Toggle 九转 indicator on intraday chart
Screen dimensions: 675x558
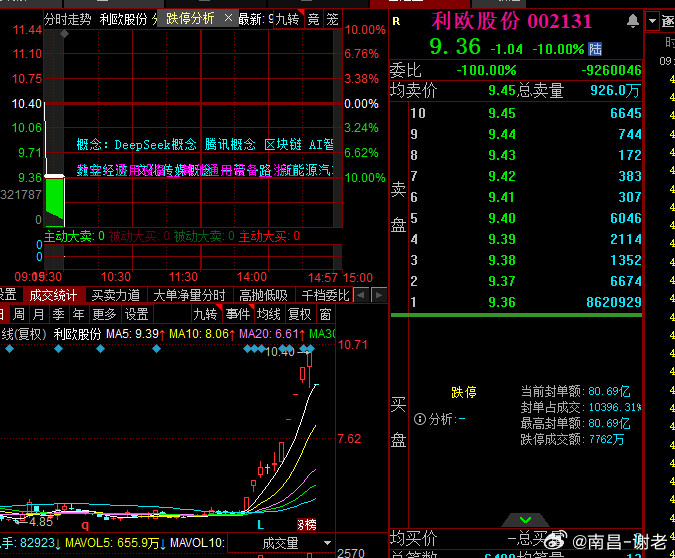tap(288, 19)
